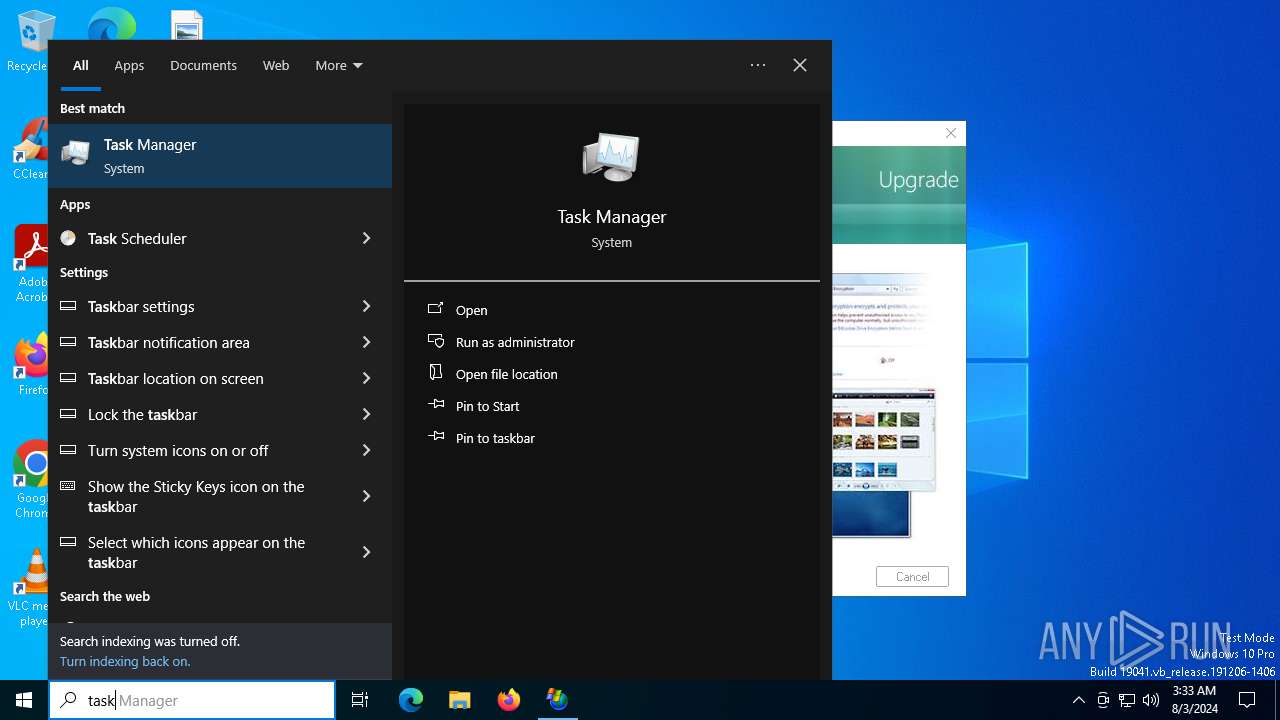The image size is (1280, 720).
Task: Close the search panel with X
Action: pos(800,65)
